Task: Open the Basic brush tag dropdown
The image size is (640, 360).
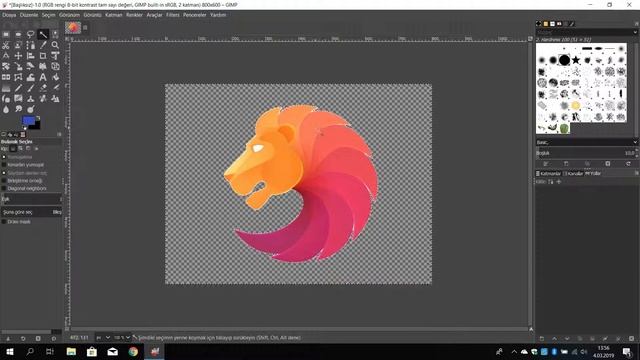Action: click(587, 142)
